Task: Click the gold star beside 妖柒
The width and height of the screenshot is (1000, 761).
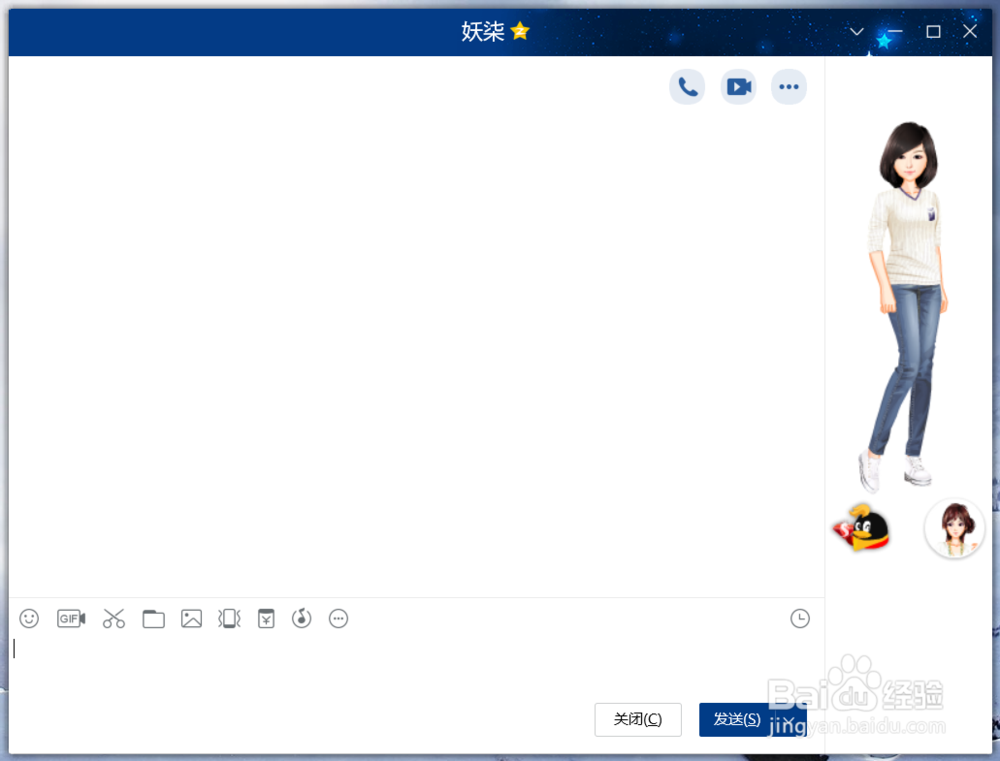Action: click(520, 31)
